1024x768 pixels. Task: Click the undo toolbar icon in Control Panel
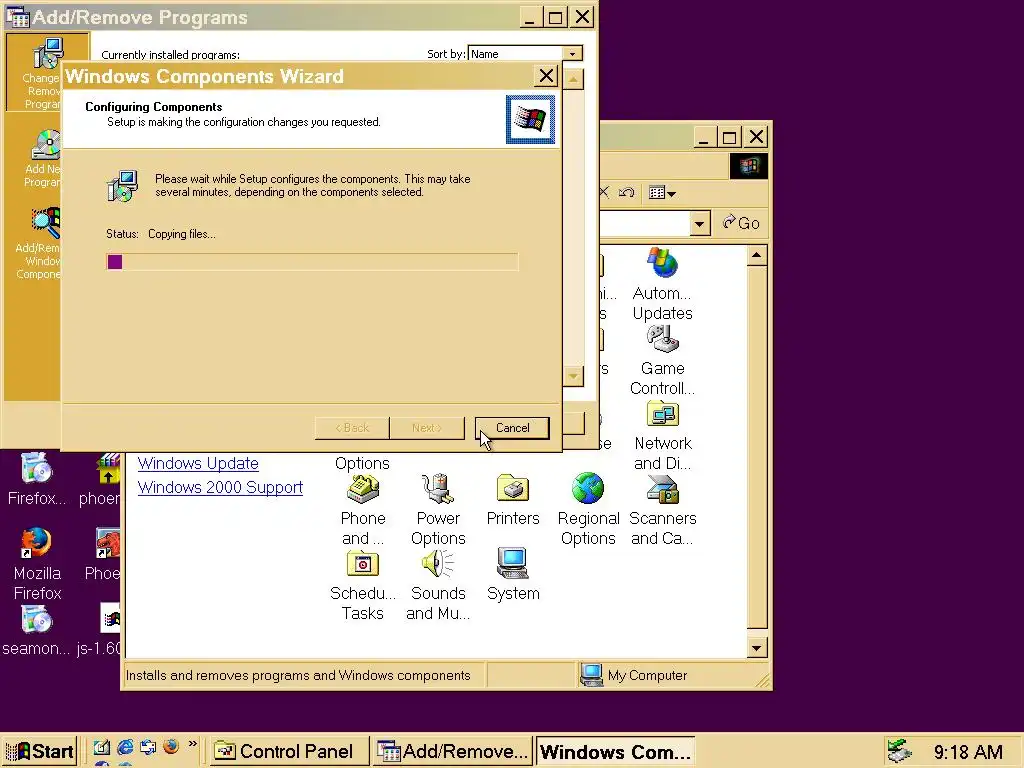[x=626, y=193]
